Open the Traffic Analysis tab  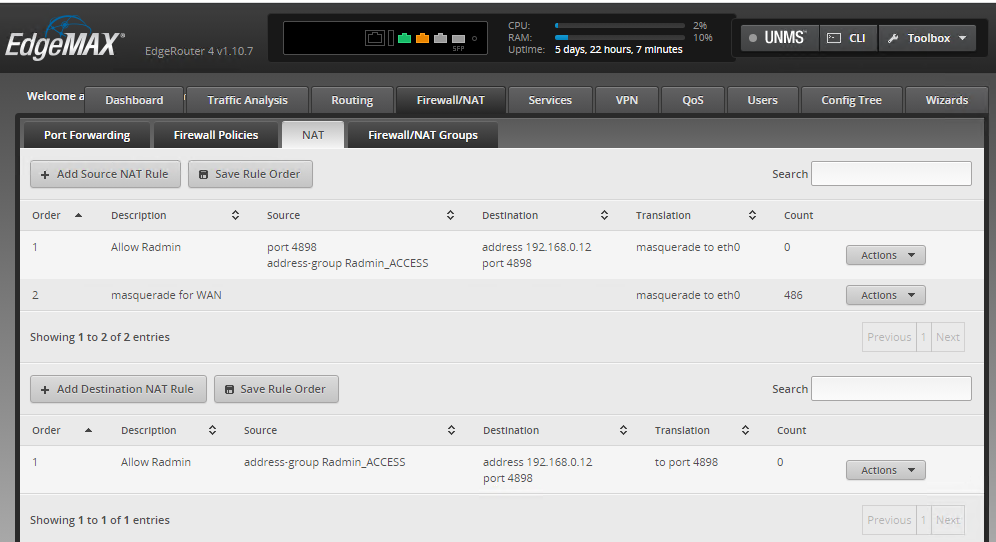tap(247, 100)
